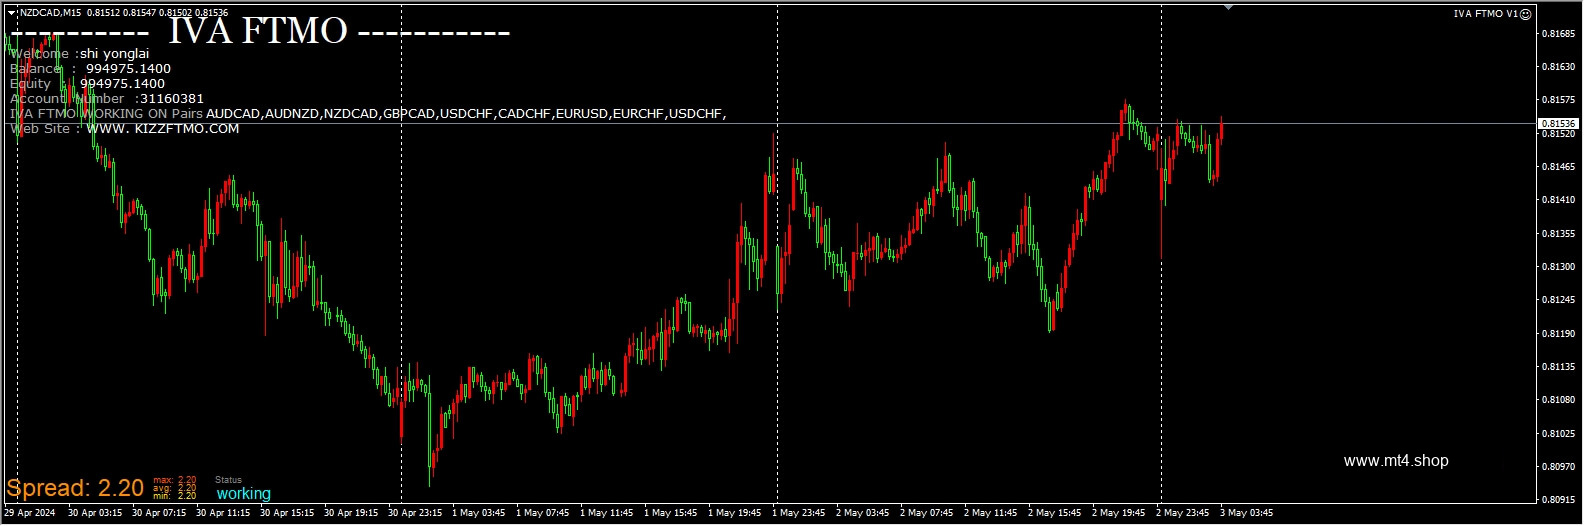
Task: Click the 0.80970 price scale label
Action: 1559,467
